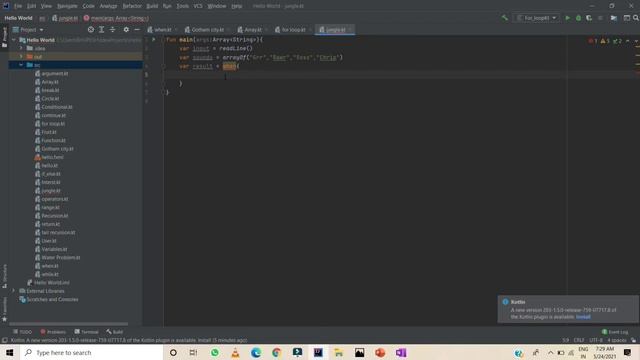640x360 pixels.
Task: Open the TODO tool window
Action: (x=22, y=332)
